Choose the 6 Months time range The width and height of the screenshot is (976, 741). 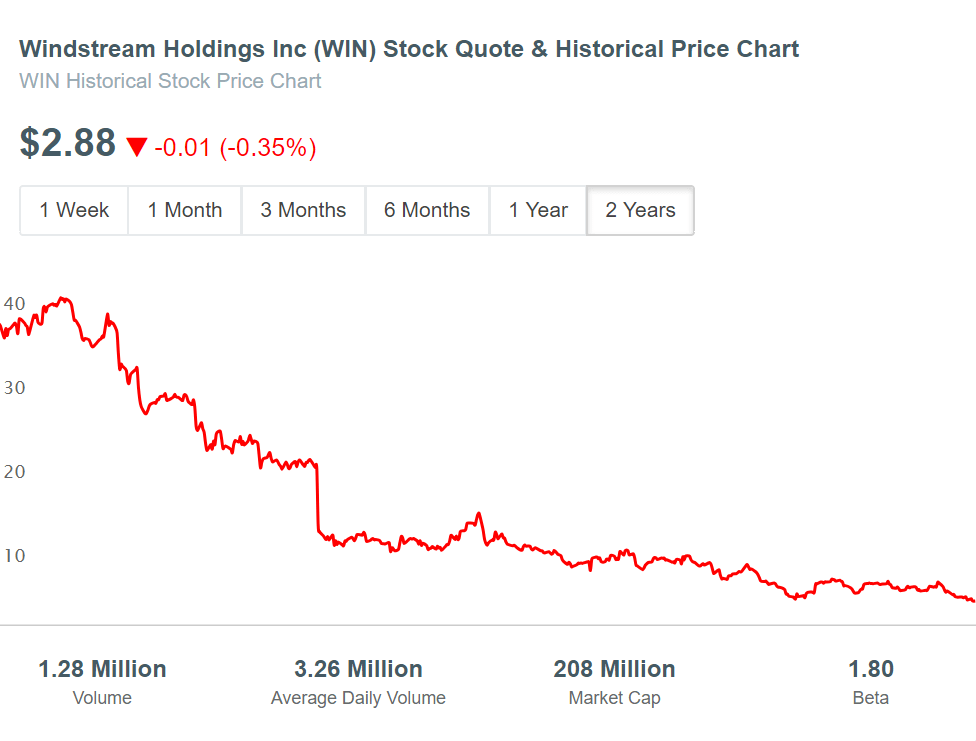point(427,210)
